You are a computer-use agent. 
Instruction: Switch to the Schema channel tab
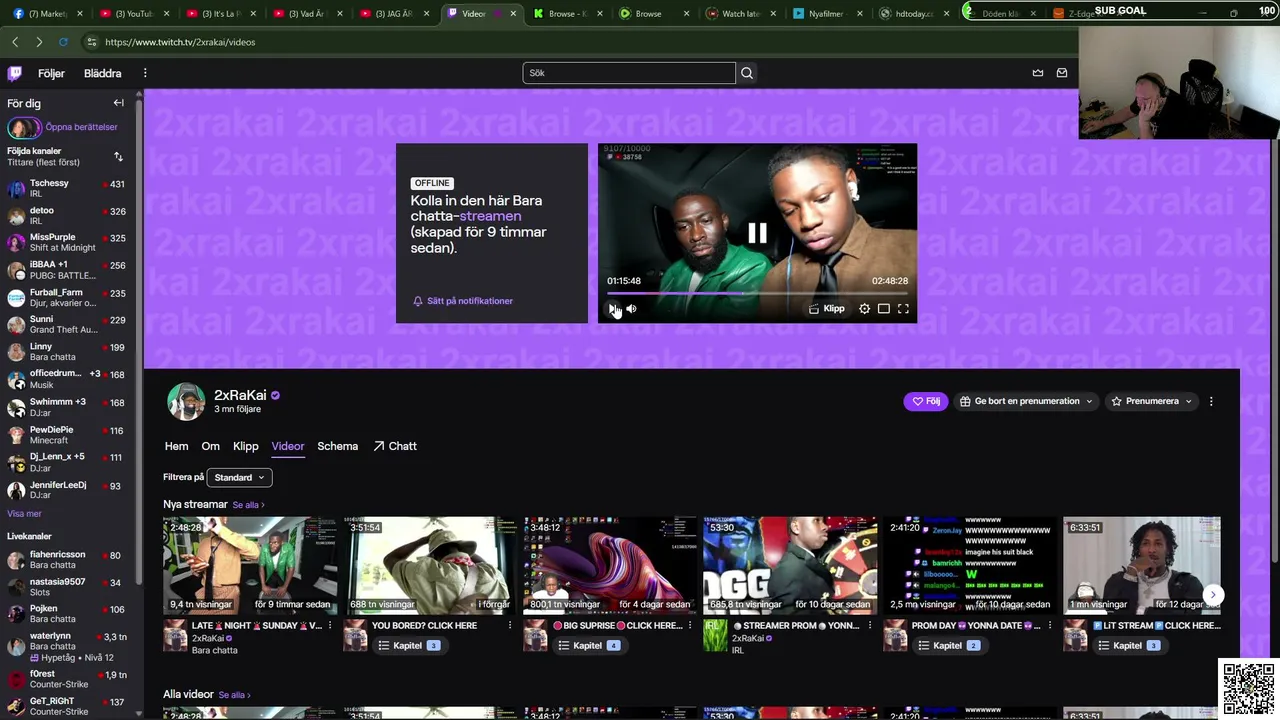[x=337, y=446]
